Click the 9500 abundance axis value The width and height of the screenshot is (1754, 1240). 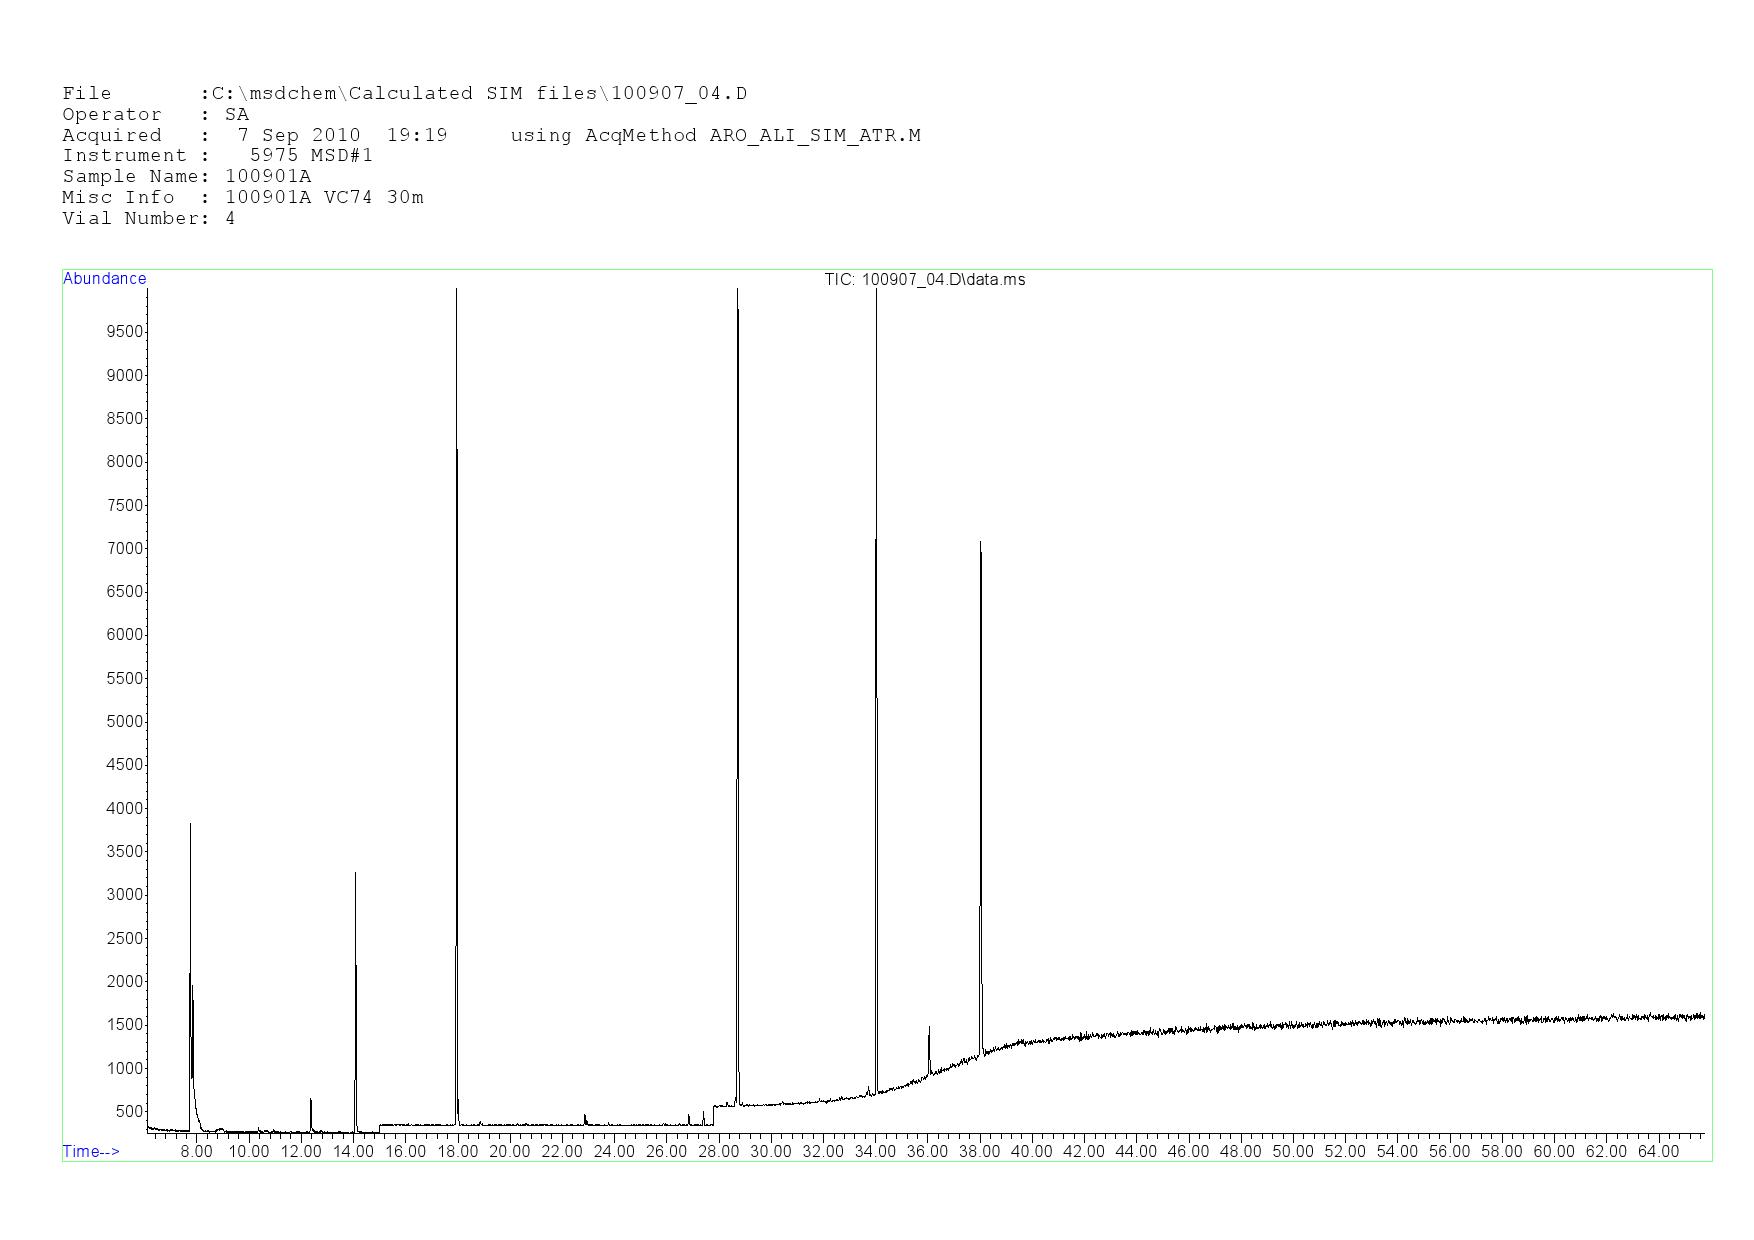125,332
